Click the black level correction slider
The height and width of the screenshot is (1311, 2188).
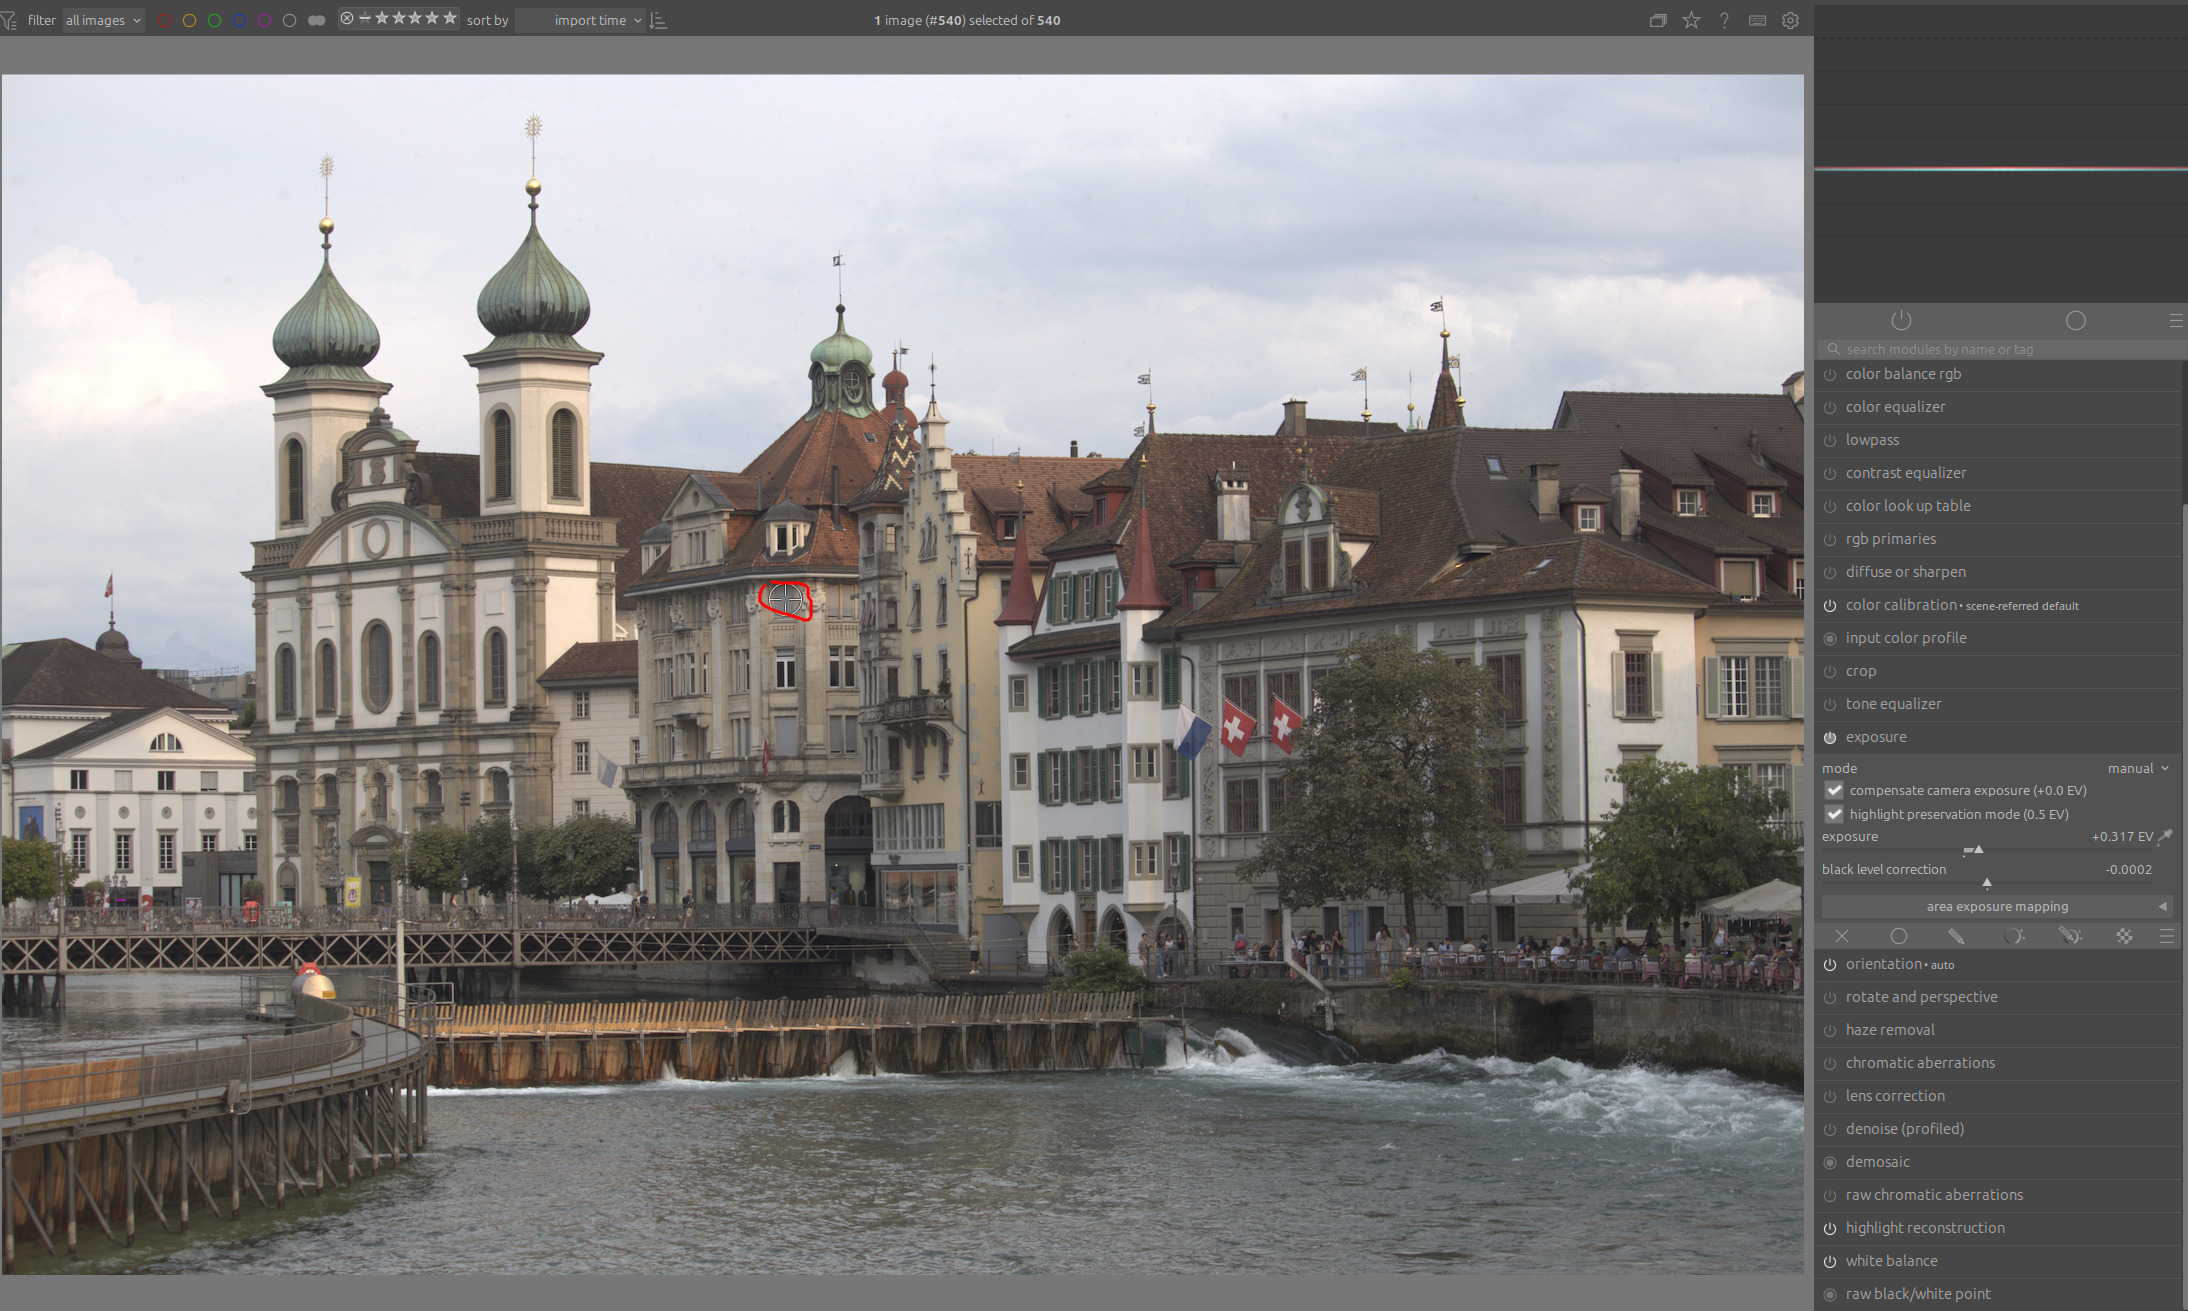[1986, 883]
